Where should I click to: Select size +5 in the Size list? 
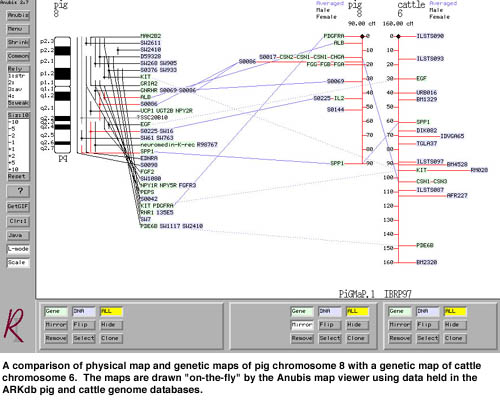(x=18, y=163)
